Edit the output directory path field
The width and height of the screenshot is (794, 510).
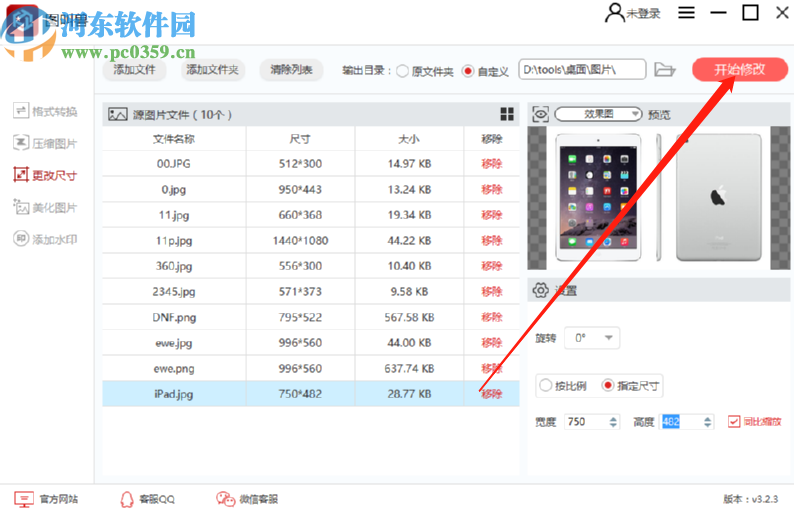(582, 70)
